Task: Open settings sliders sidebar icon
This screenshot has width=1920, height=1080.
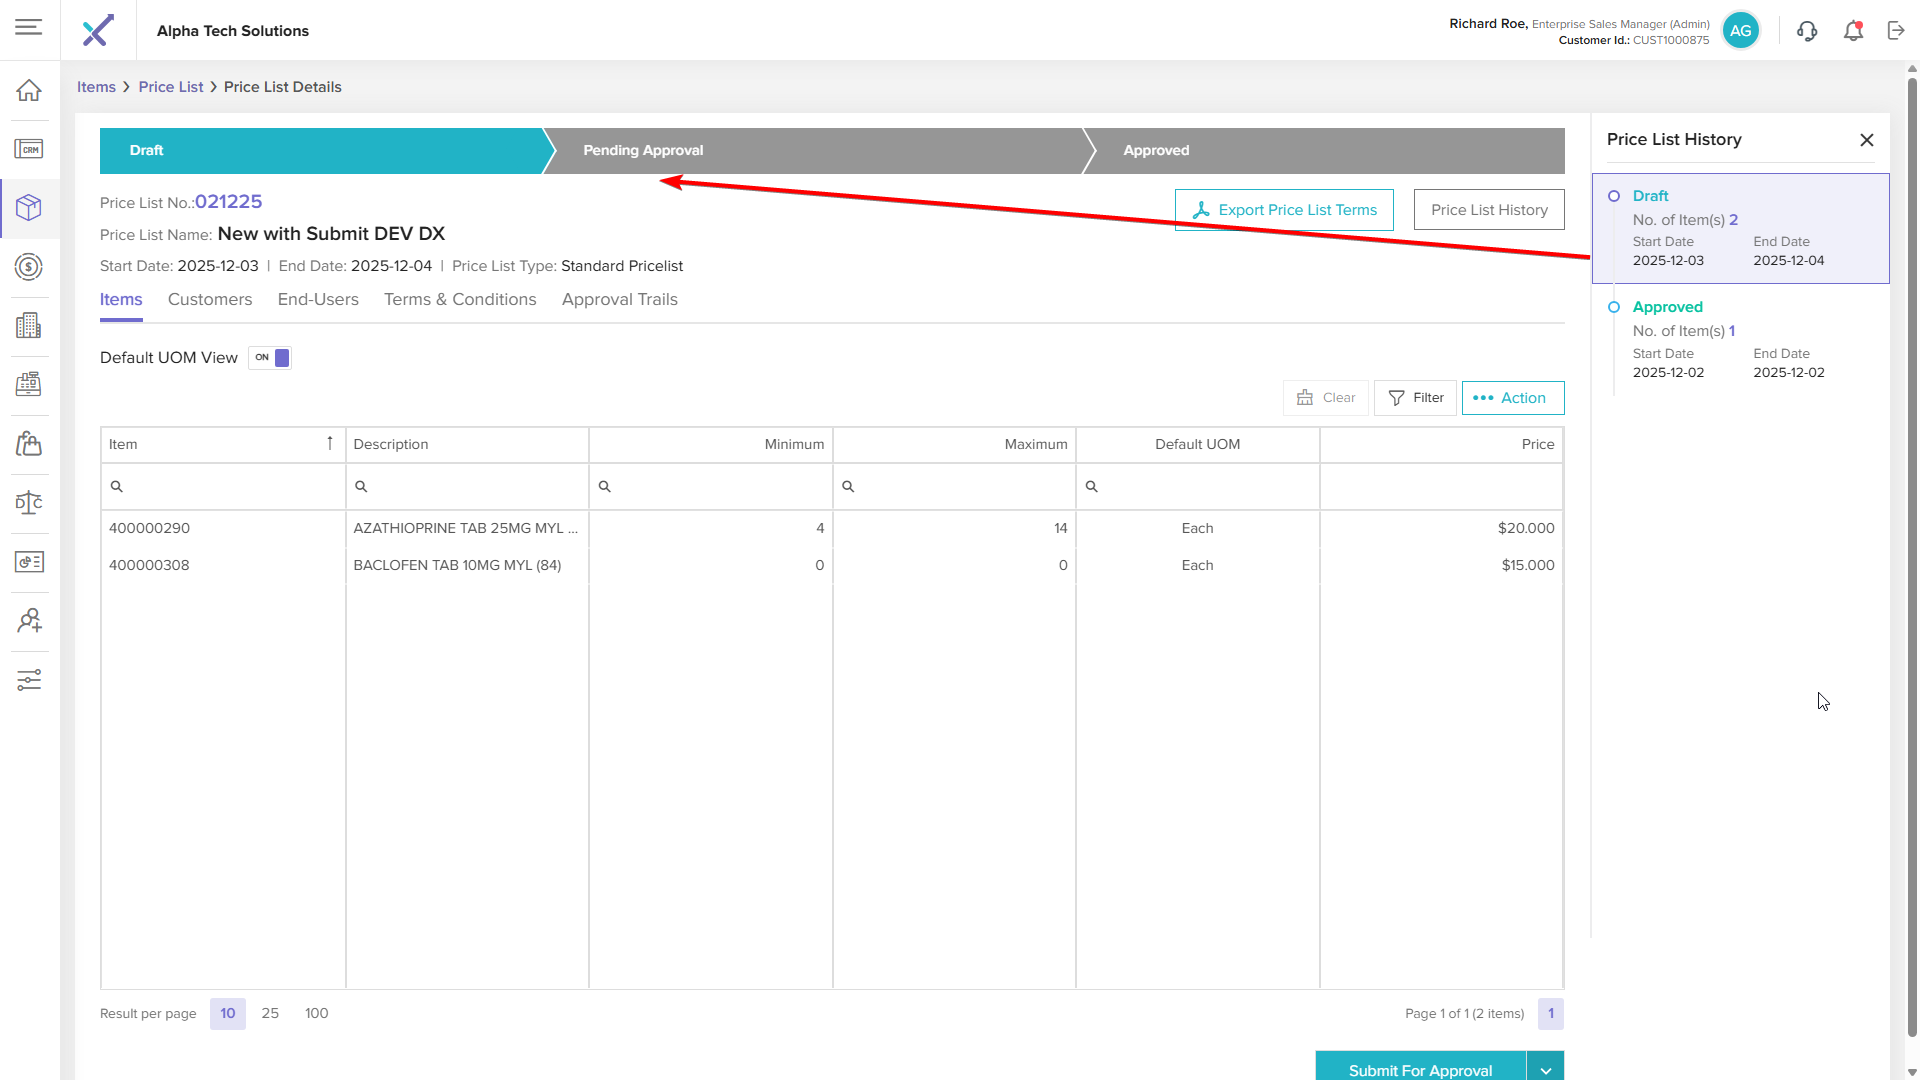Action: point(29,680)
